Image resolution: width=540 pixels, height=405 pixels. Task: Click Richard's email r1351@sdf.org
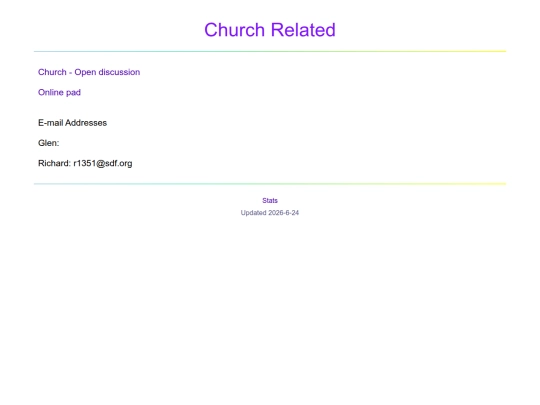click(x=103, y=163)
